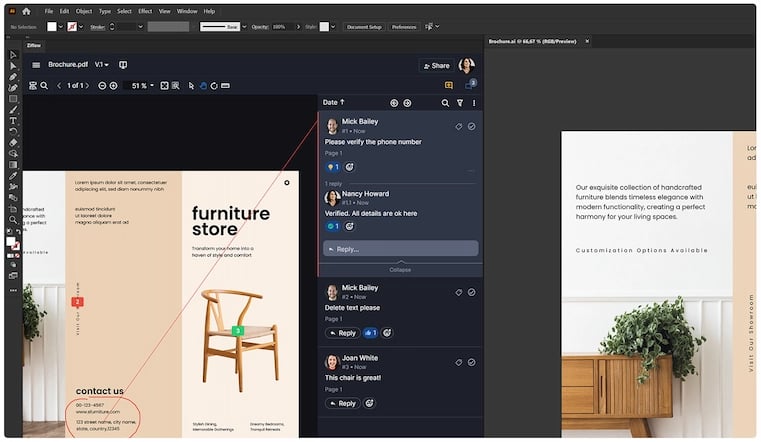Open the Effect menu
The image size is (761, 442).
pyautogui.click(x=145, y=11)
